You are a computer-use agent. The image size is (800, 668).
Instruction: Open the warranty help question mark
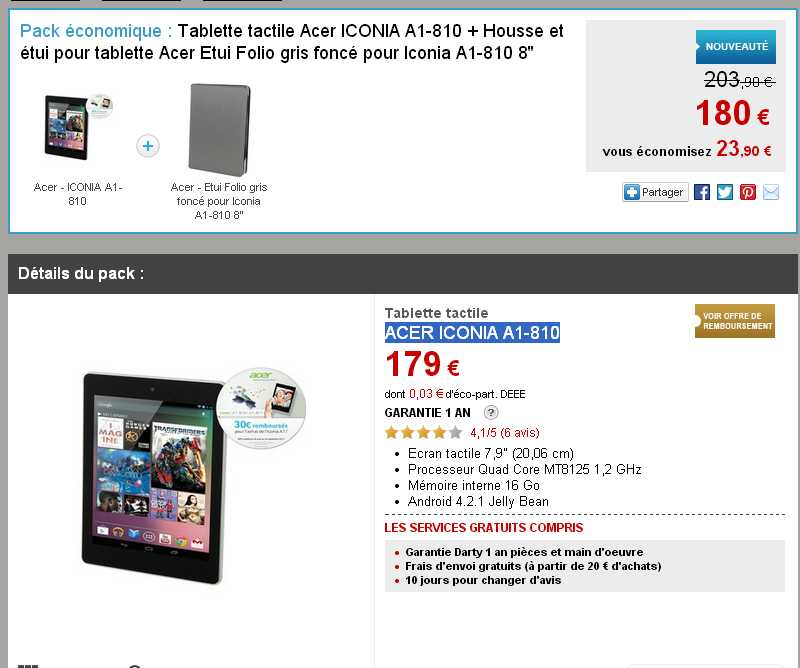[490, 412]
